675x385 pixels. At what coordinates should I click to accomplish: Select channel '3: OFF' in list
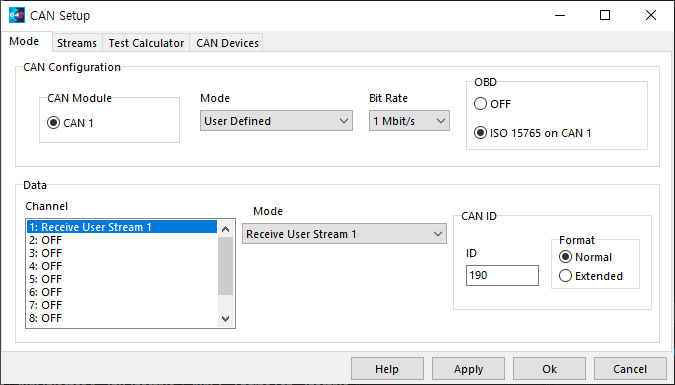pyautogui.click(x=122, y=253)
